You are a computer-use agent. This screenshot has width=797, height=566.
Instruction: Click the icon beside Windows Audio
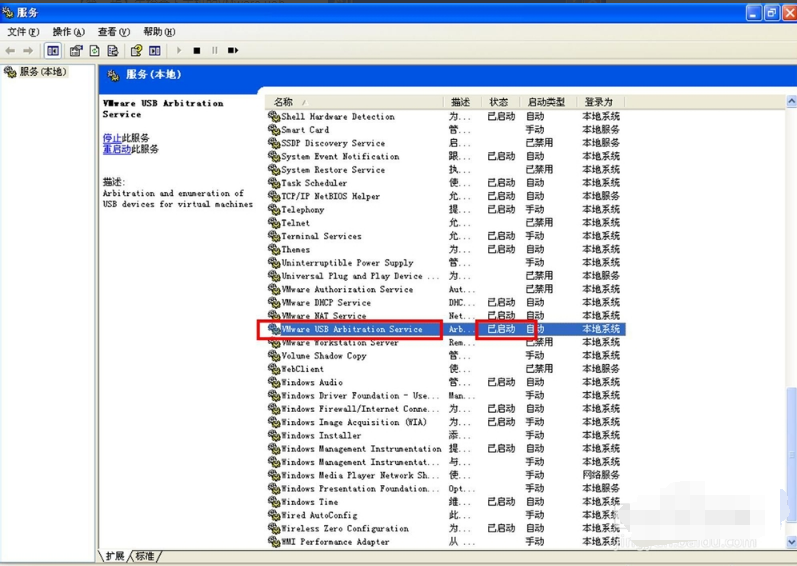click(x=274, y=382)
